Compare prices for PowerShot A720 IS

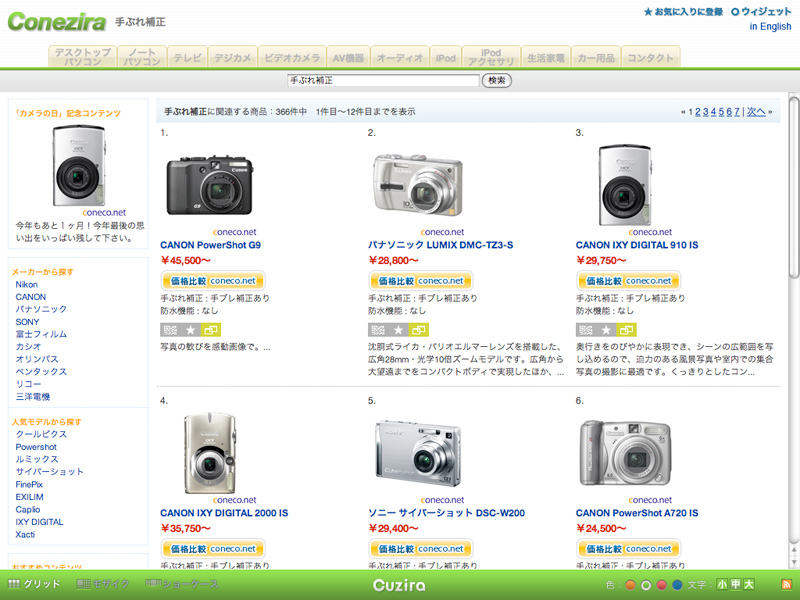(x=629, y=549)
